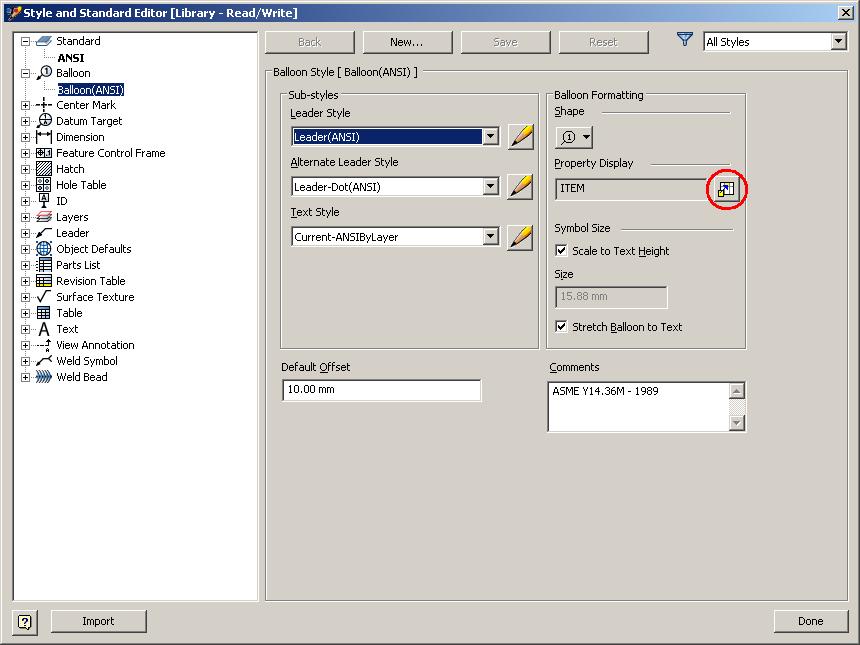Viewport: 860px width, 645px height.
Task: Click the ID category icon
Action: (43, 201)
